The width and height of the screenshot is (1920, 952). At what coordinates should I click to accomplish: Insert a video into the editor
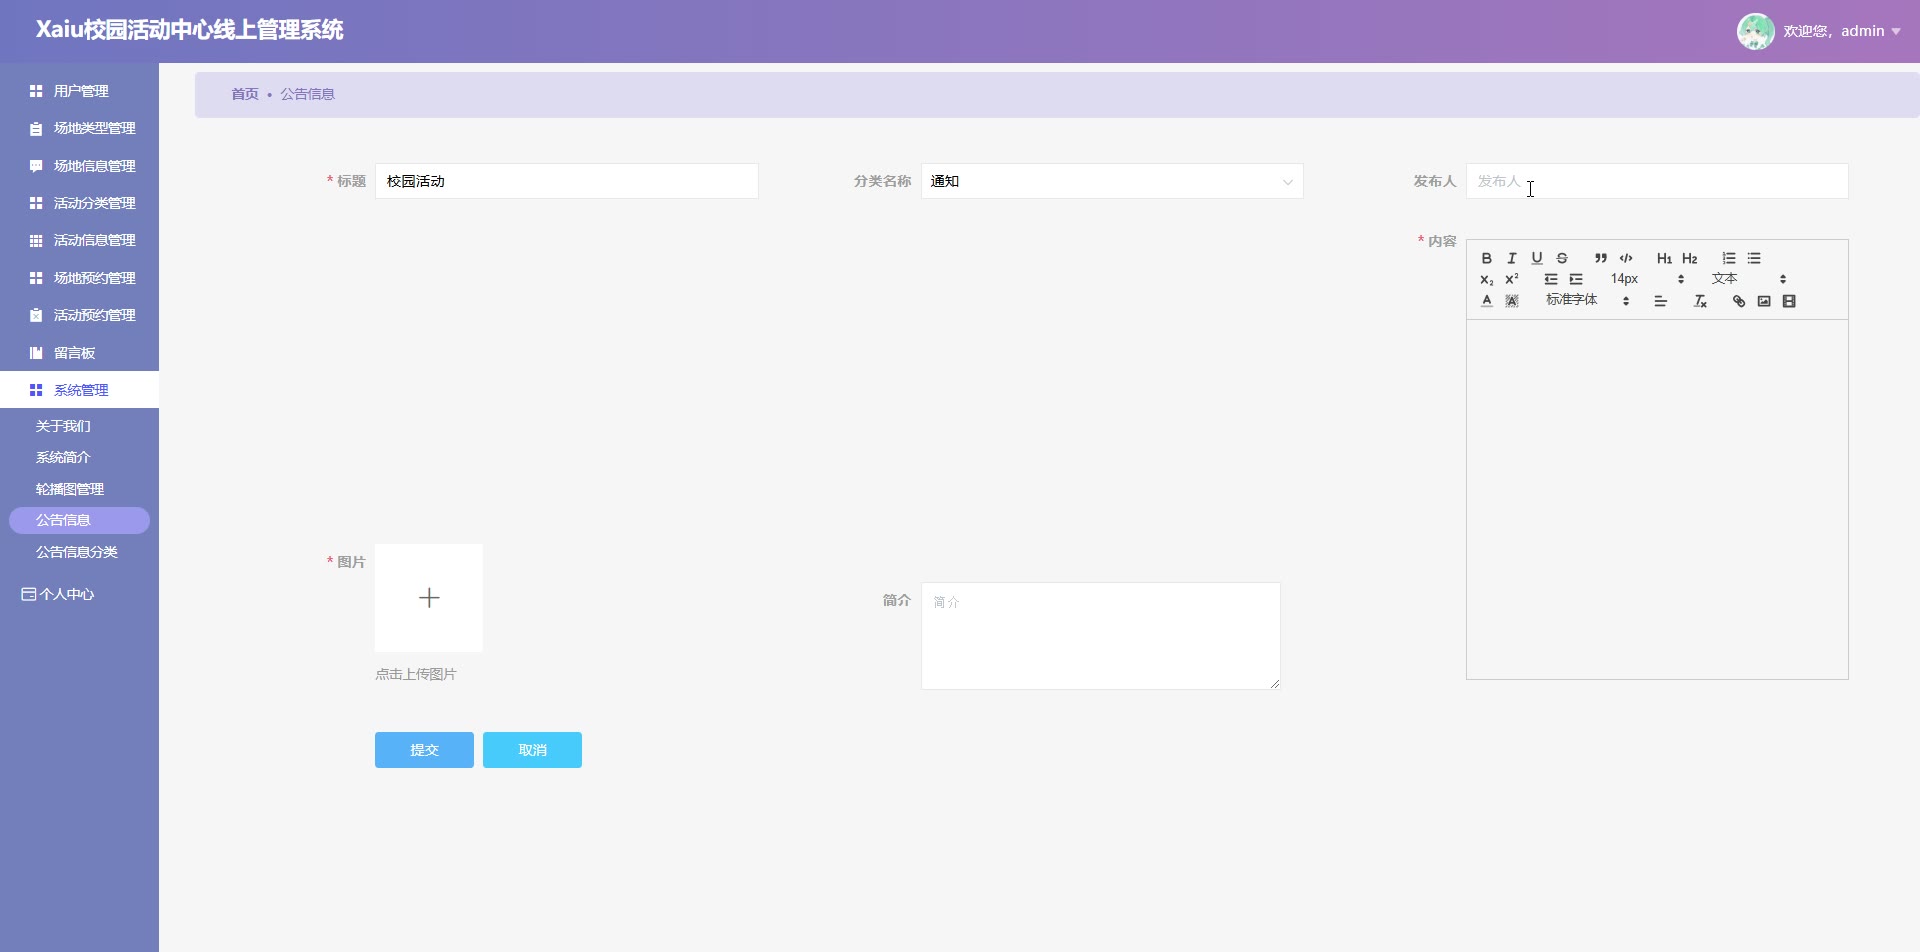pyautogui.click(x=1789, y=301)
